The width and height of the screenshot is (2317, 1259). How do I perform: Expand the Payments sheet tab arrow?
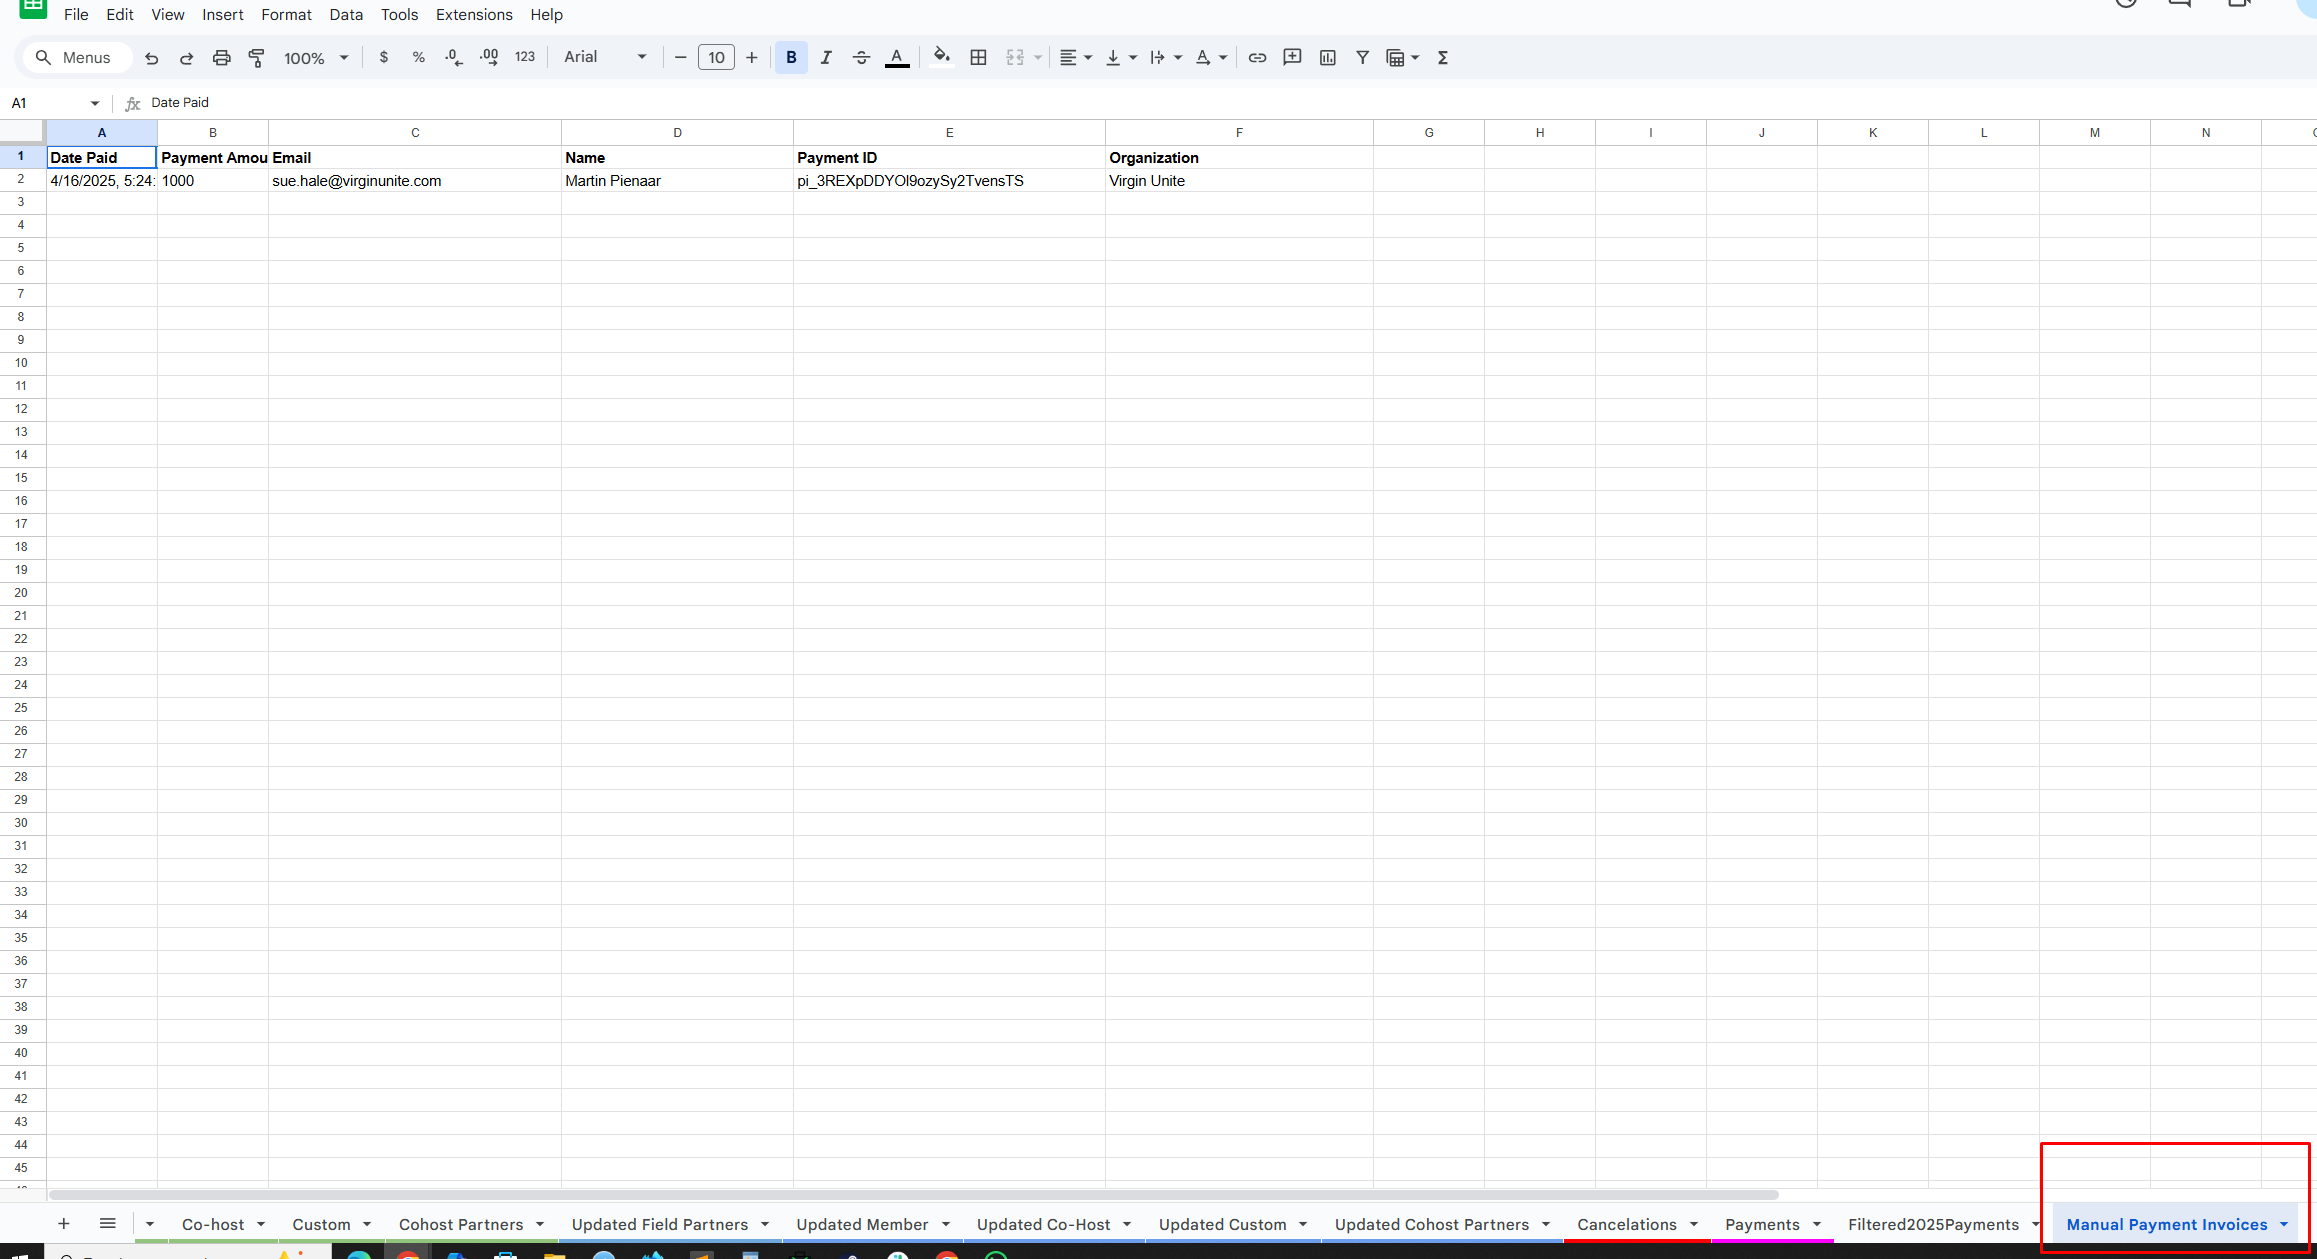pyautogui.click(x=1817, y=1224)
